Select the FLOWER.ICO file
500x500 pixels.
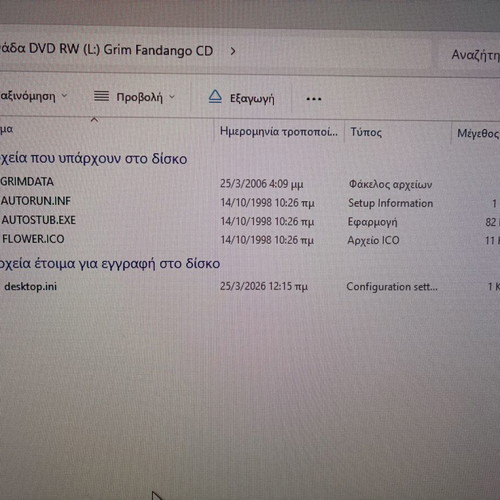point(33,239)
